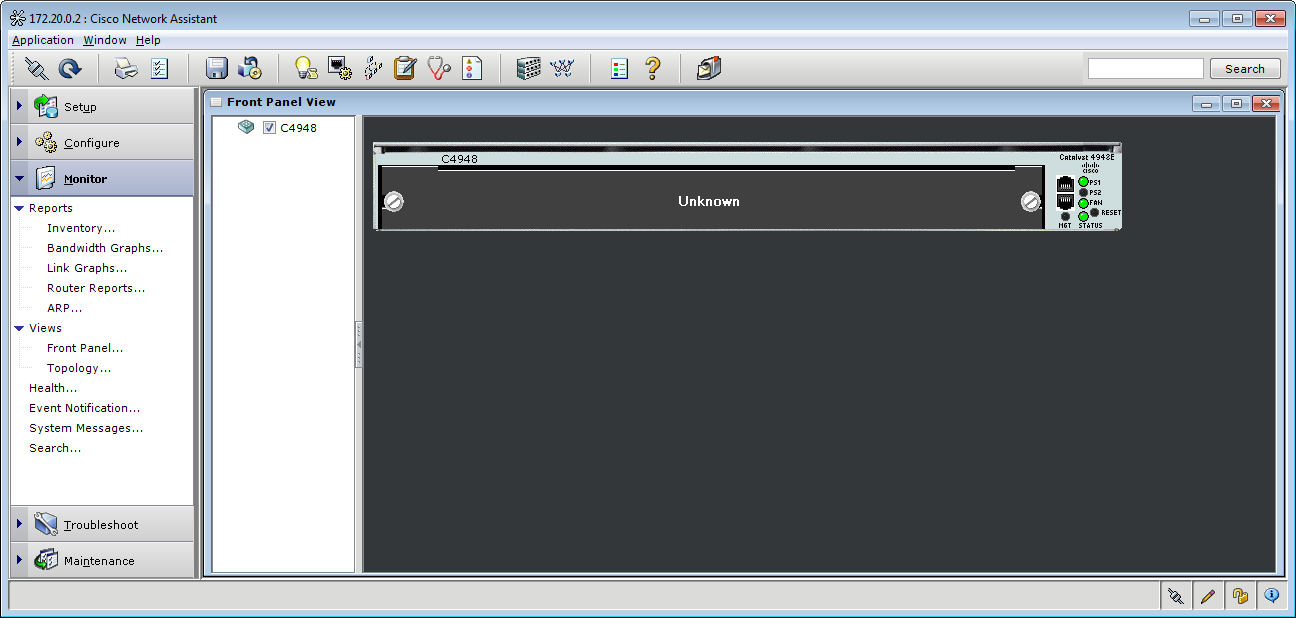
Task: Click the VLANs toolbar icon
Action: click(373, 68)
